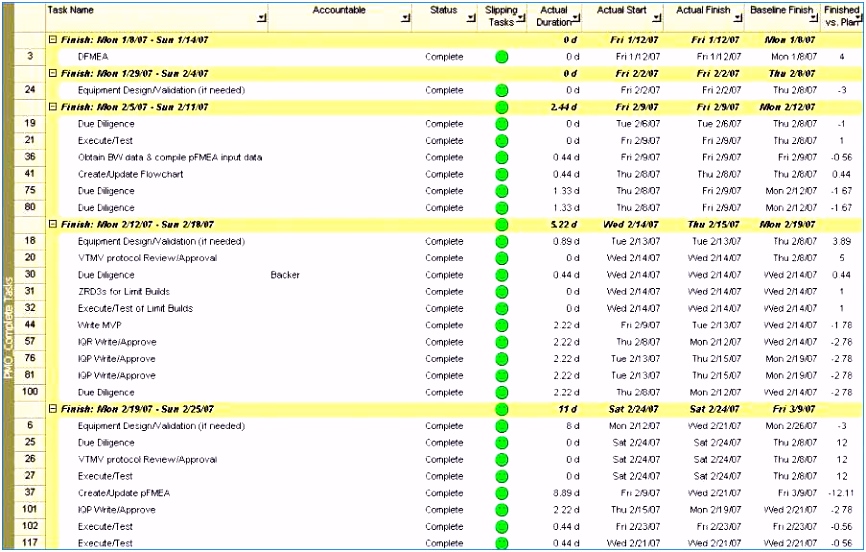
Task: Collapse the Finish Mon 2/5/07 - Sun 2/11/07 group
Action: click(53, 107)
